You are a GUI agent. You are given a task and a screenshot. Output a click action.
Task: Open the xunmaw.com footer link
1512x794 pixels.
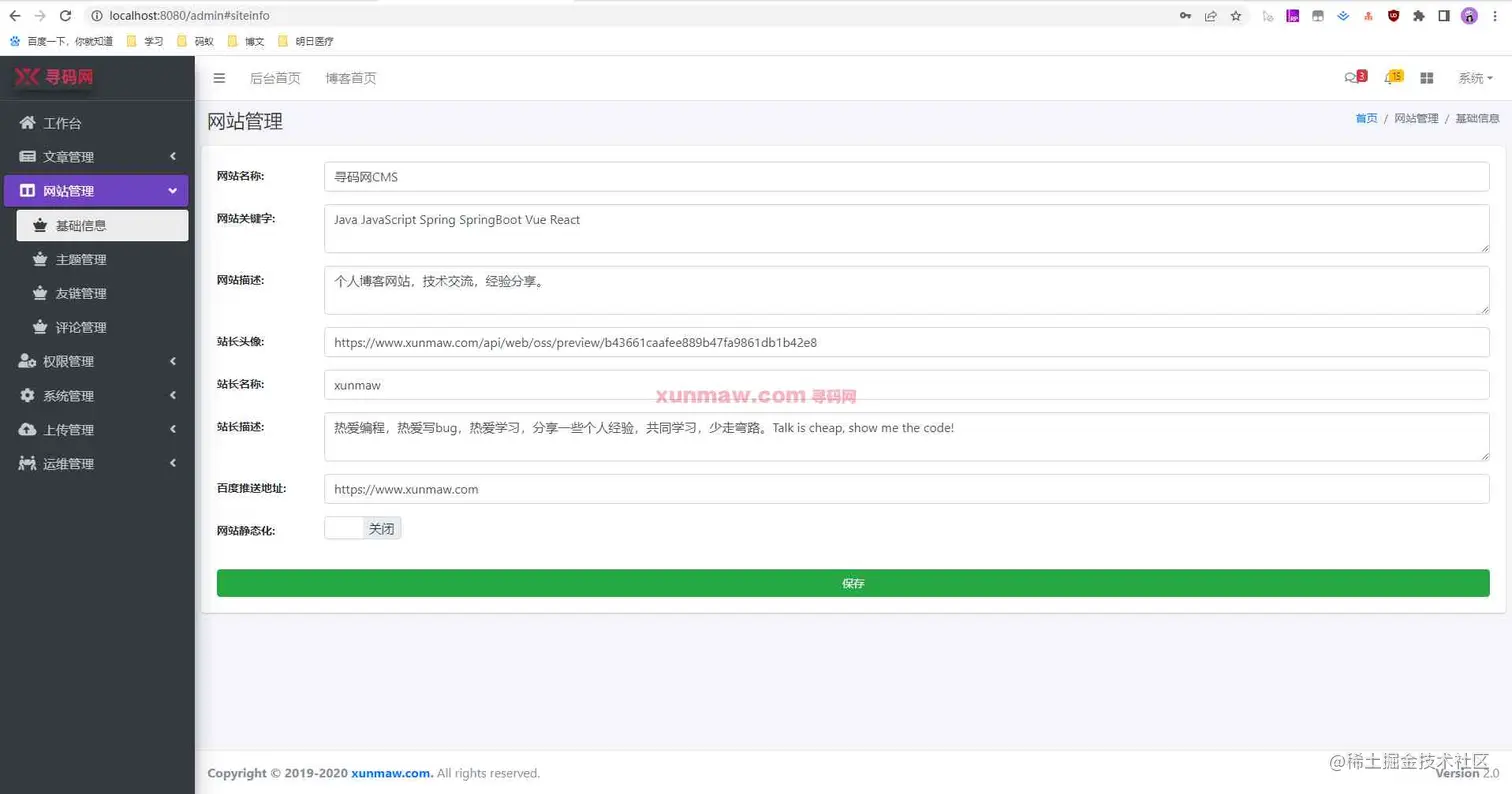(x=392, y=773)
